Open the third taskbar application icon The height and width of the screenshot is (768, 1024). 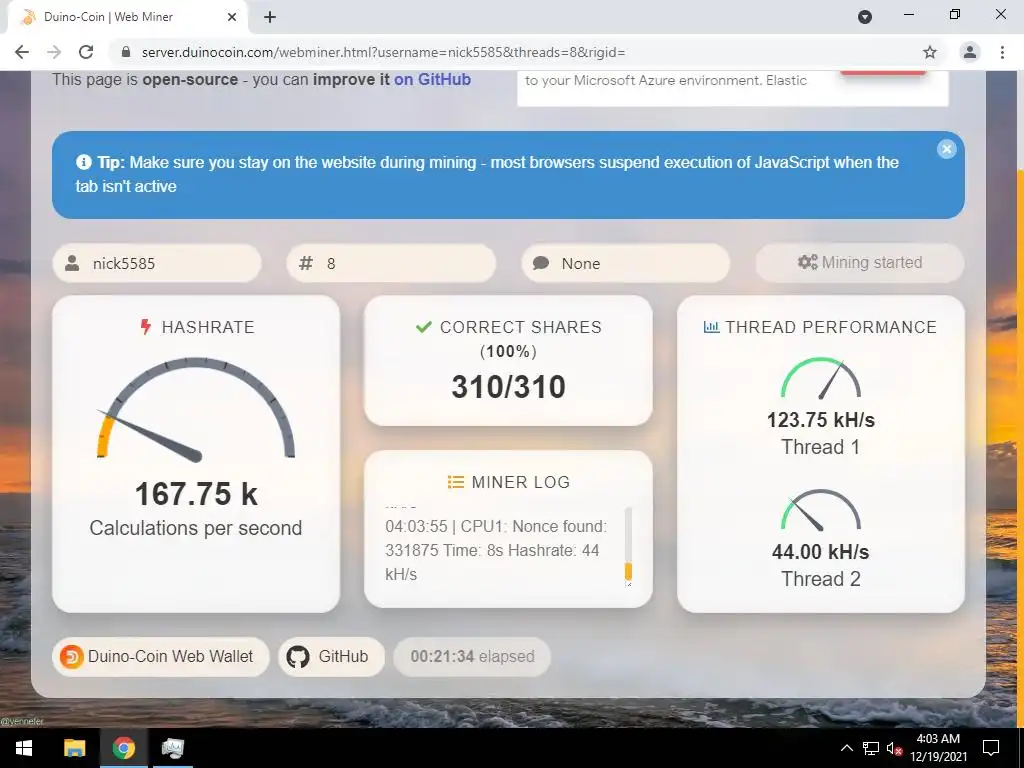tap(172, 748)
